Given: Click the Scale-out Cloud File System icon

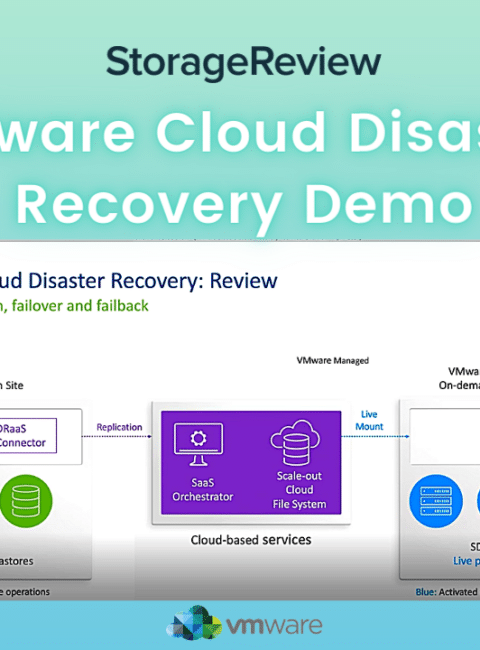Looking at the screenshot, I should (295, 442).
